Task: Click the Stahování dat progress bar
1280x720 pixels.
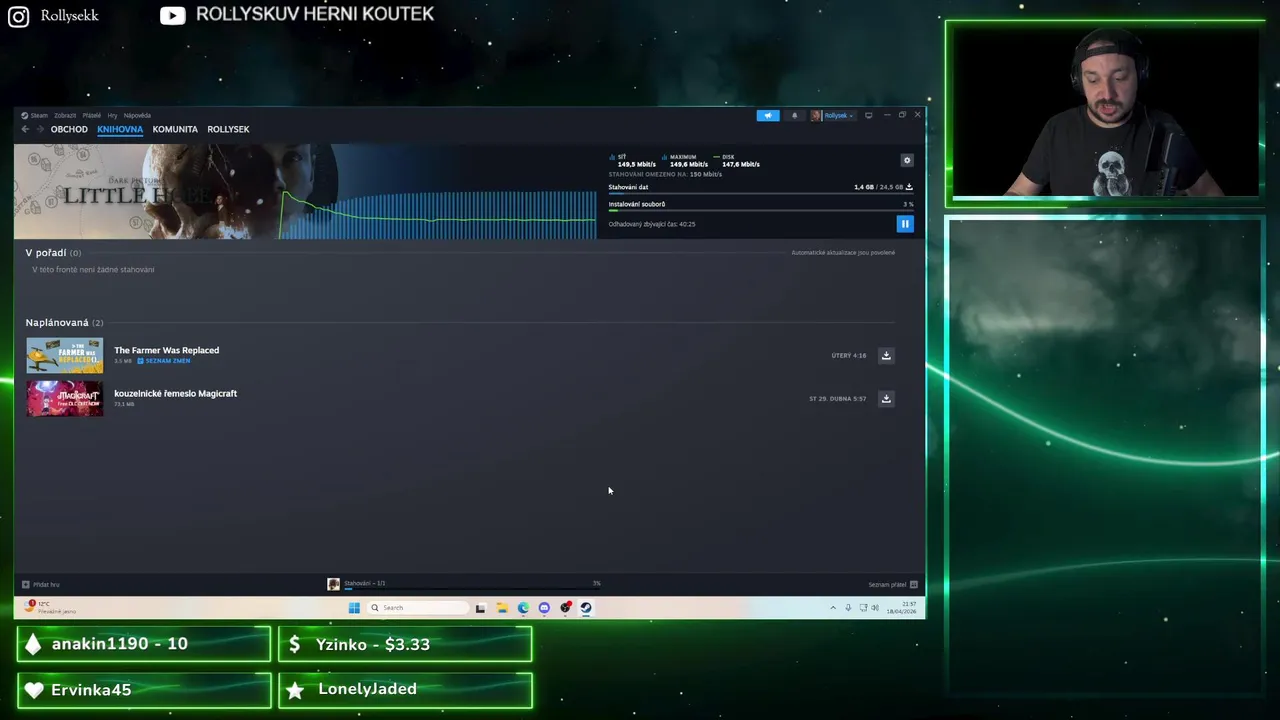Action: click(761, 193)
